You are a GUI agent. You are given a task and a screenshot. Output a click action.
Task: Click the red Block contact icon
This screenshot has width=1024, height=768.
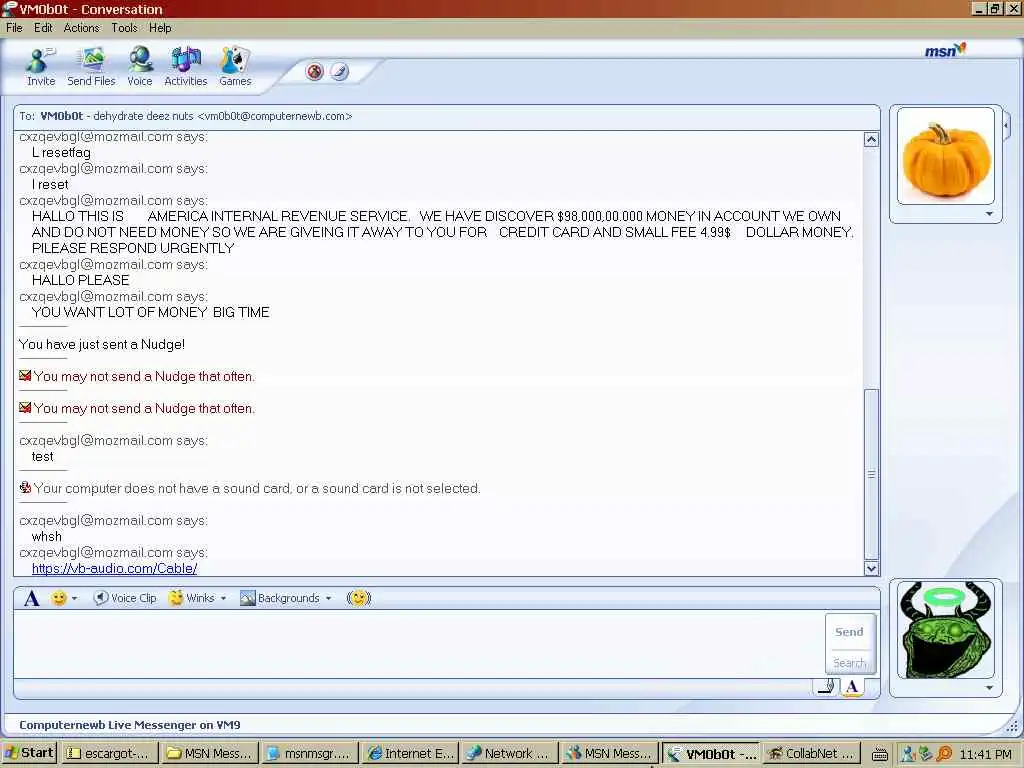(315, 72)
